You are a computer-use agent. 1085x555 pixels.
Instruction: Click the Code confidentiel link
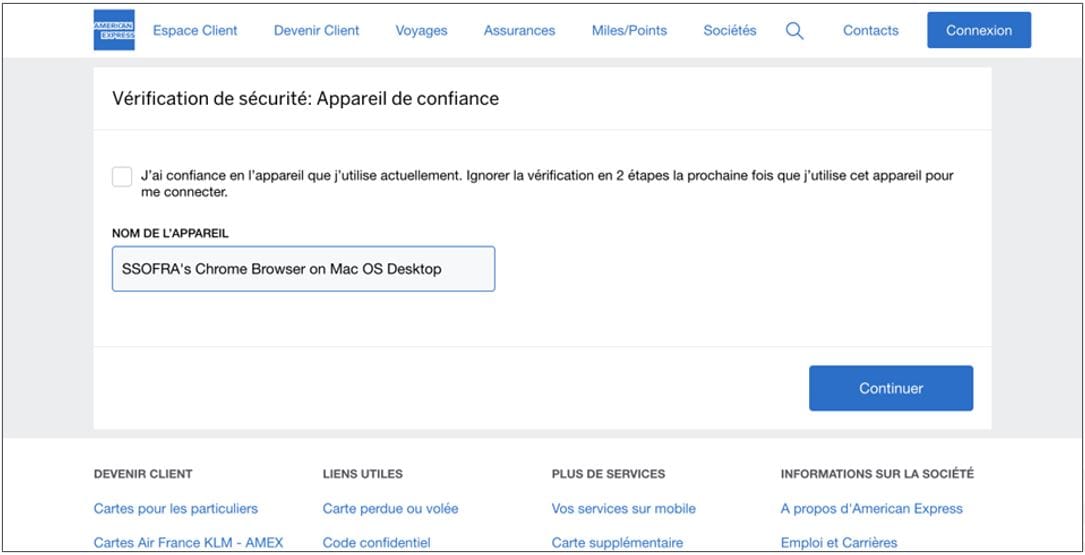click(376, 542)
